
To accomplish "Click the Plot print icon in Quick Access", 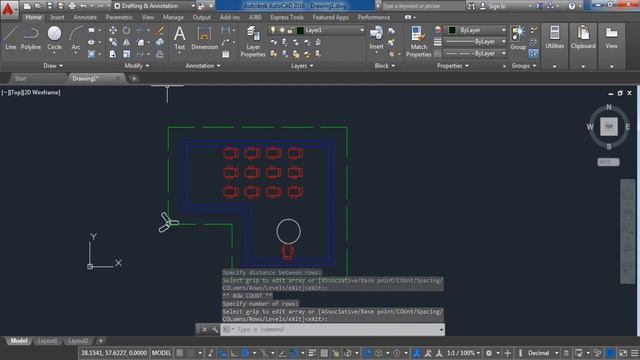I will [72, 6].
